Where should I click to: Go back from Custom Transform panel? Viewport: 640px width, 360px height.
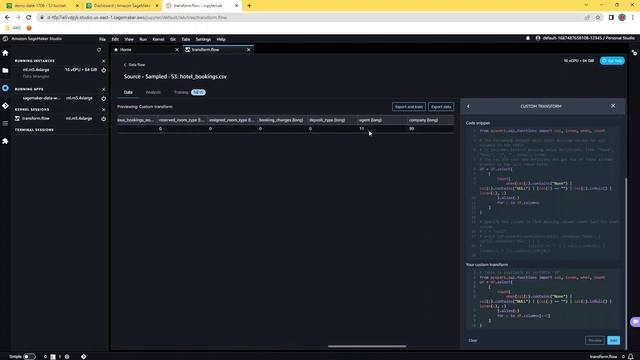[x=468, y=106]
